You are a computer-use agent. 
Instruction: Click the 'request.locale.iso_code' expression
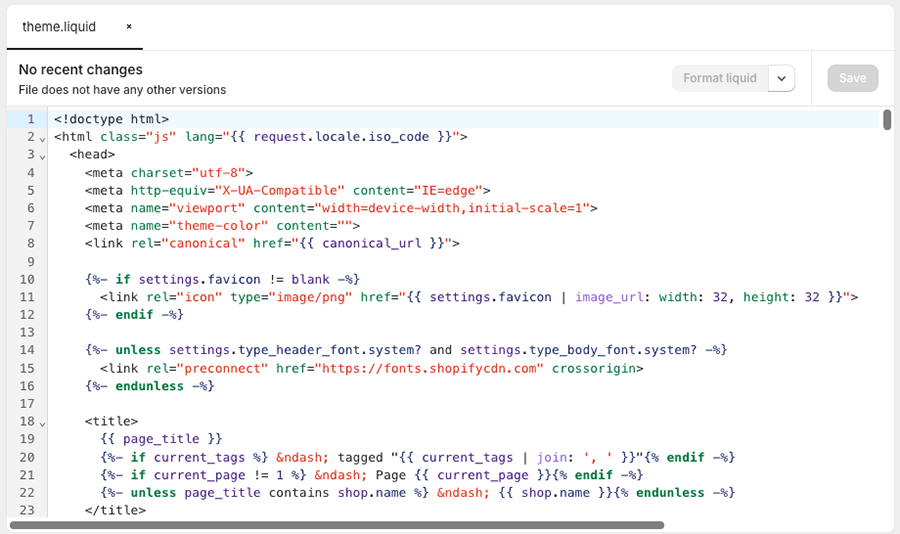(341, 137)
